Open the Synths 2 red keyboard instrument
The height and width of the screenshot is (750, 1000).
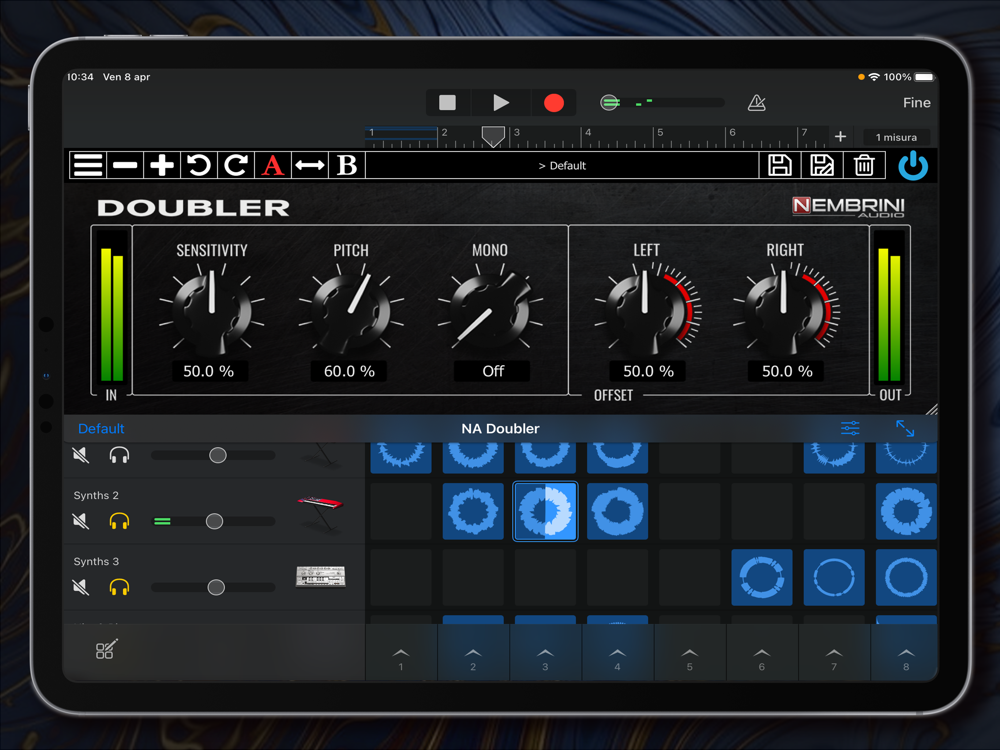click(321, 512)
